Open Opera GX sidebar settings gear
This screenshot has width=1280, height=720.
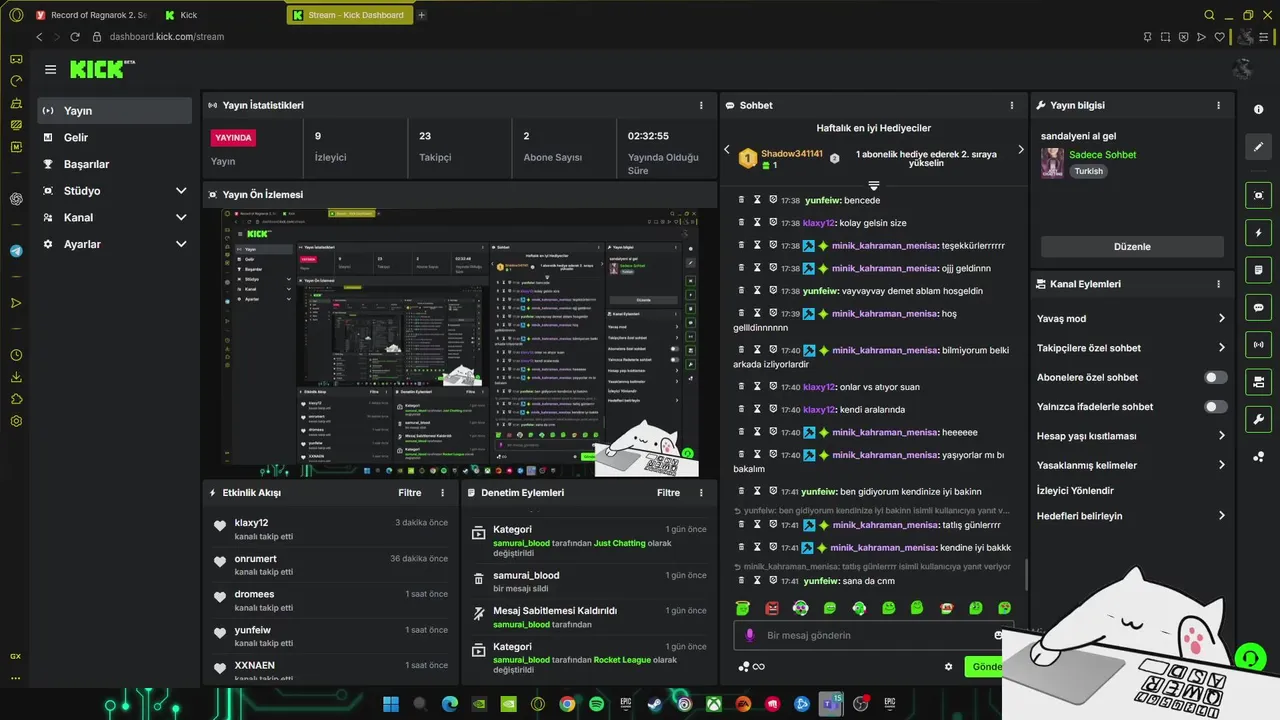tap(16, 421)
